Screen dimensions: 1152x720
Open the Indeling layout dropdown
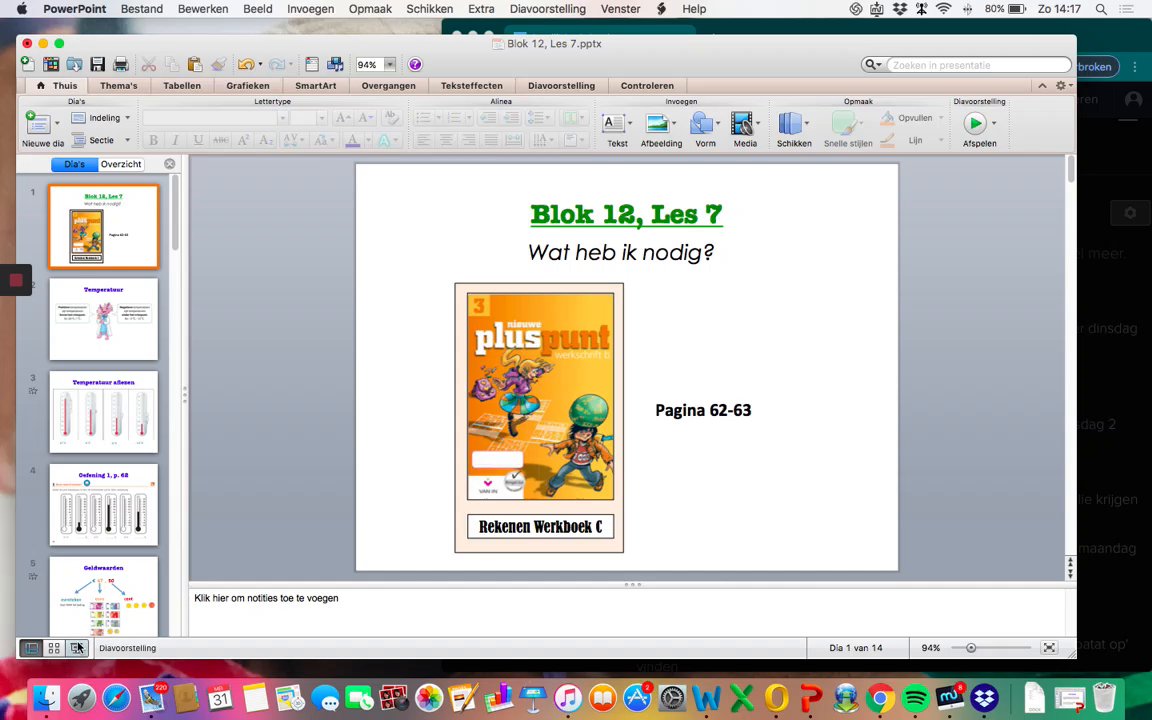coord(101,118)
